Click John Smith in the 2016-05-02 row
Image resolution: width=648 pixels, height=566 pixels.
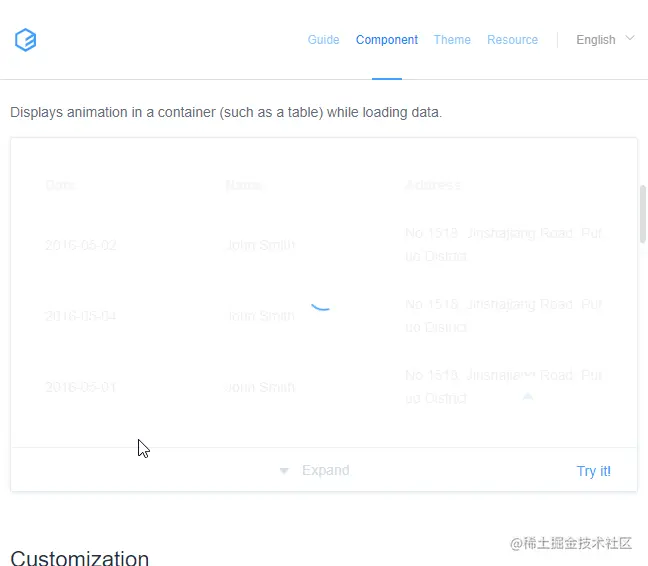260,245
